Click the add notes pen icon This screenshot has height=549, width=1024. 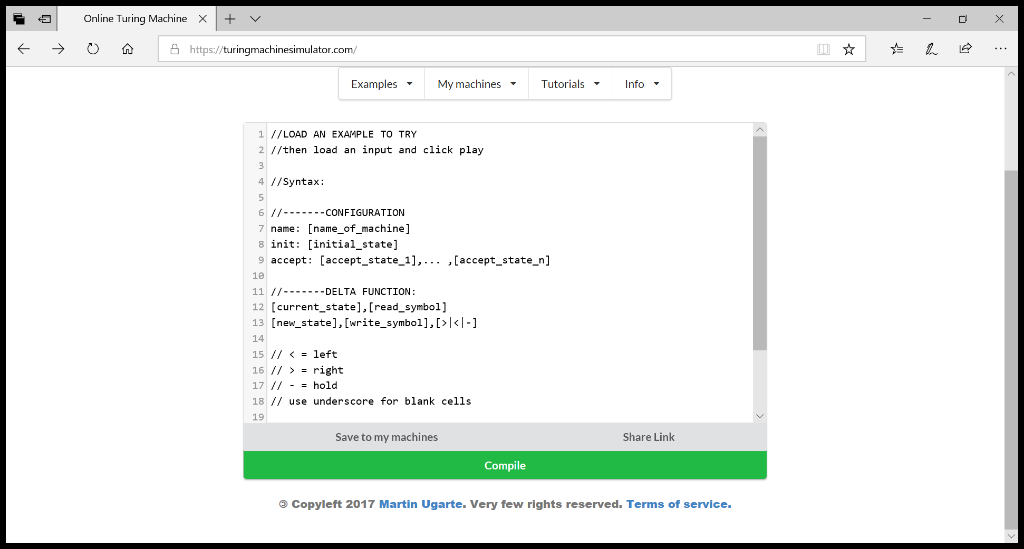tap(931, 49)
